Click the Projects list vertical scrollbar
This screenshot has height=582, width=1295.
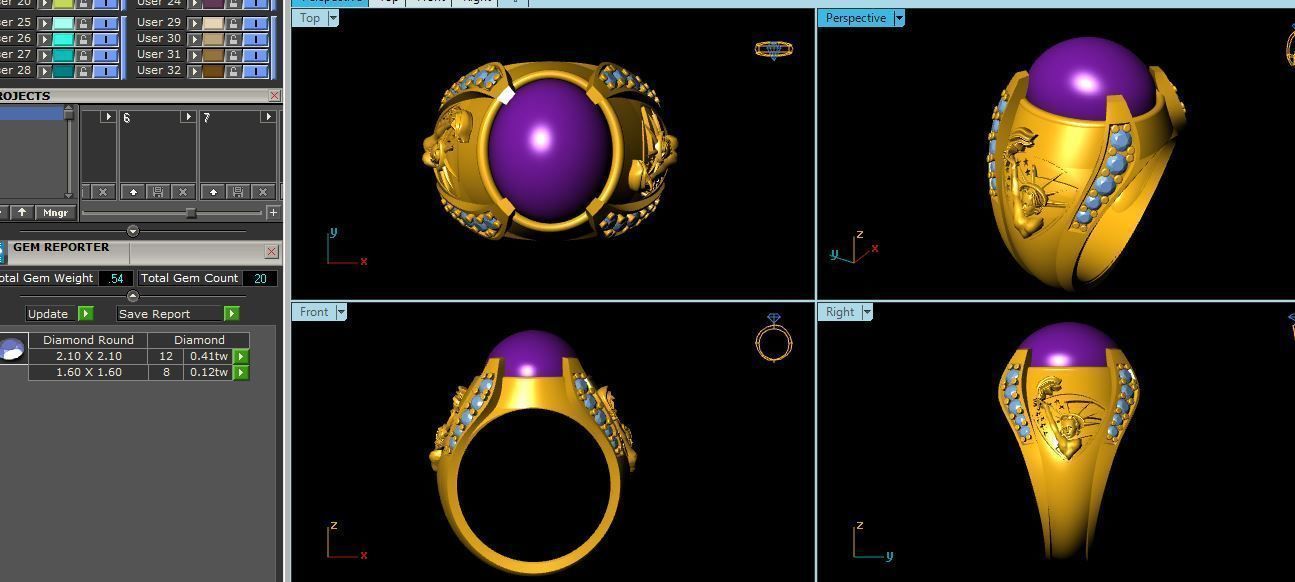click(69, 151)
